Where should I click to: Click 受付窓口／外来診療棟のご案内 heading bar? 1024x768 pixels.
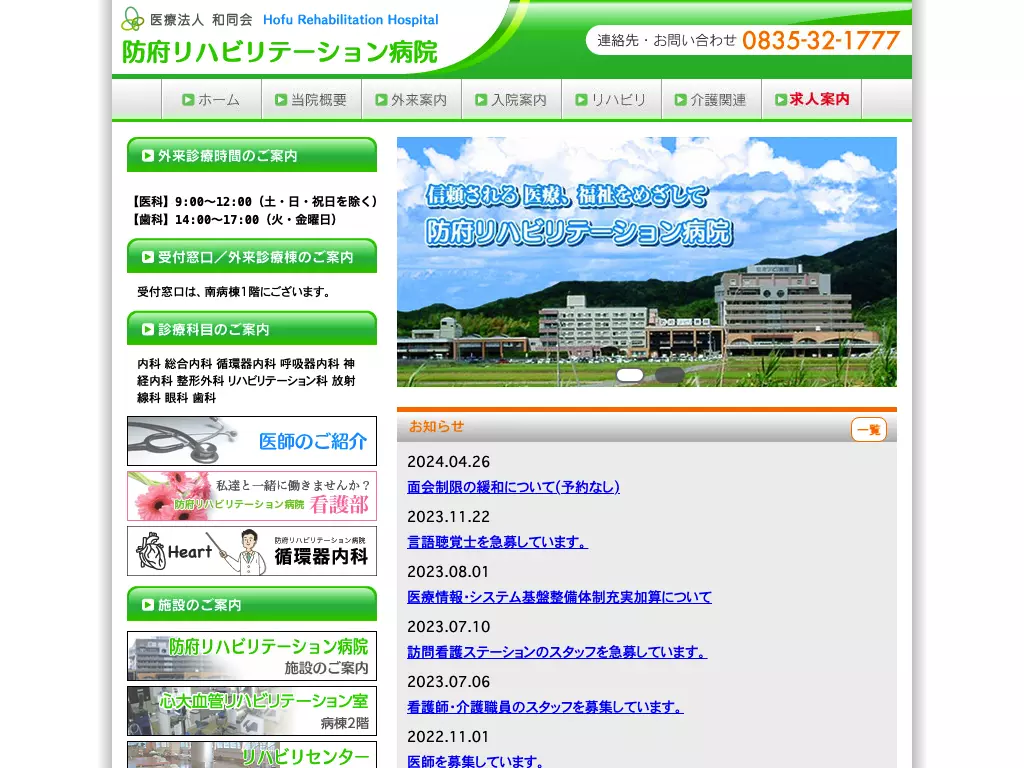pyautogui.click(x=252, y=256)
